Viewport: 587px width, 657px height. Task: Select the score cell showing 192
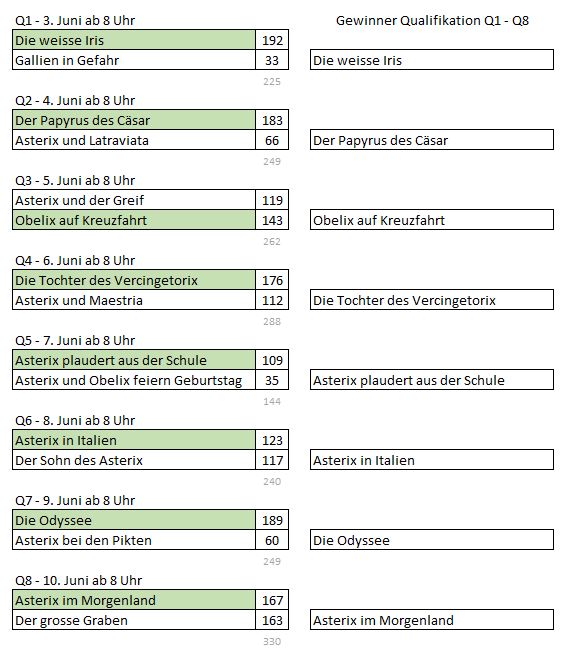click(272, 40)
